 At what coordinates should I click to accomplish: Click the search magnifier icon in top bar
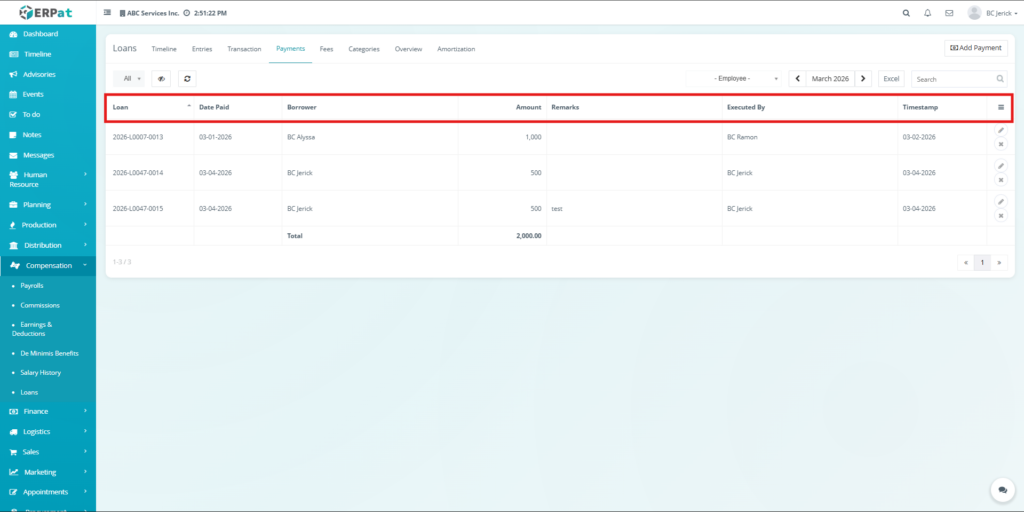906,13
